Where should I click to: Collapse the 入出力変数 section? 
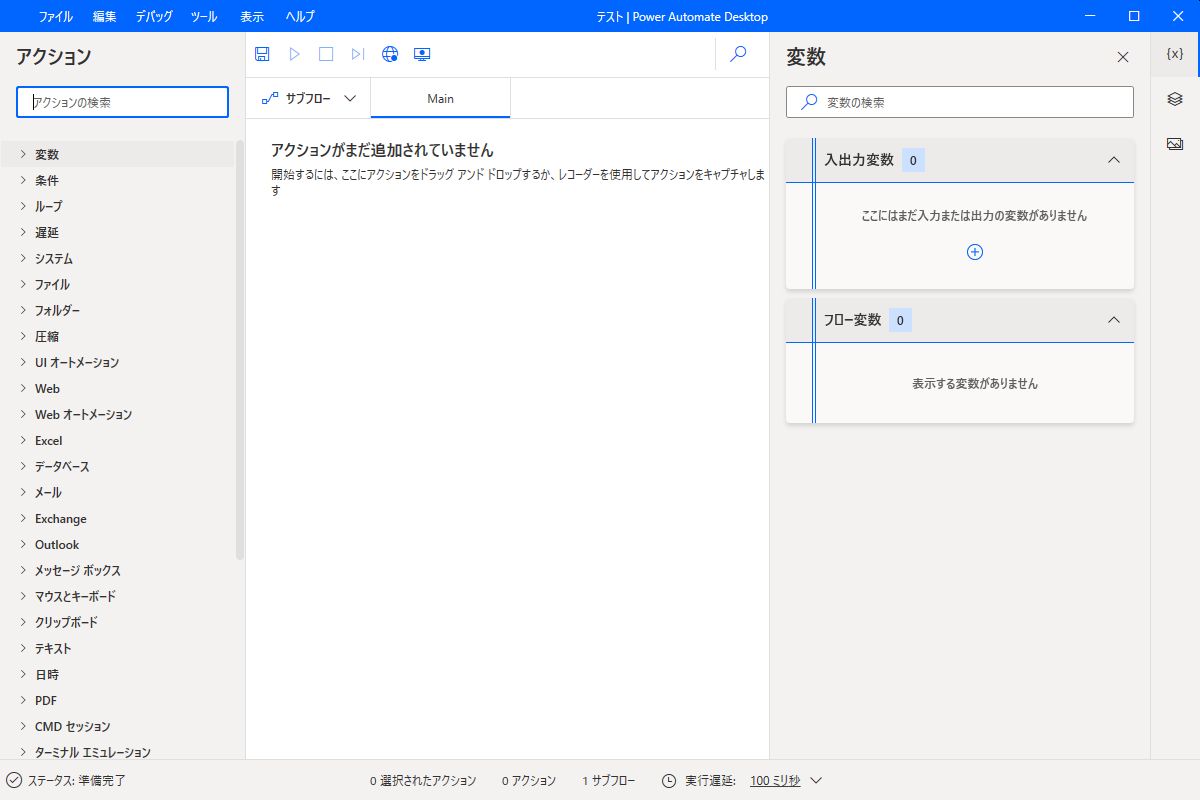[x=1114, y=160]
